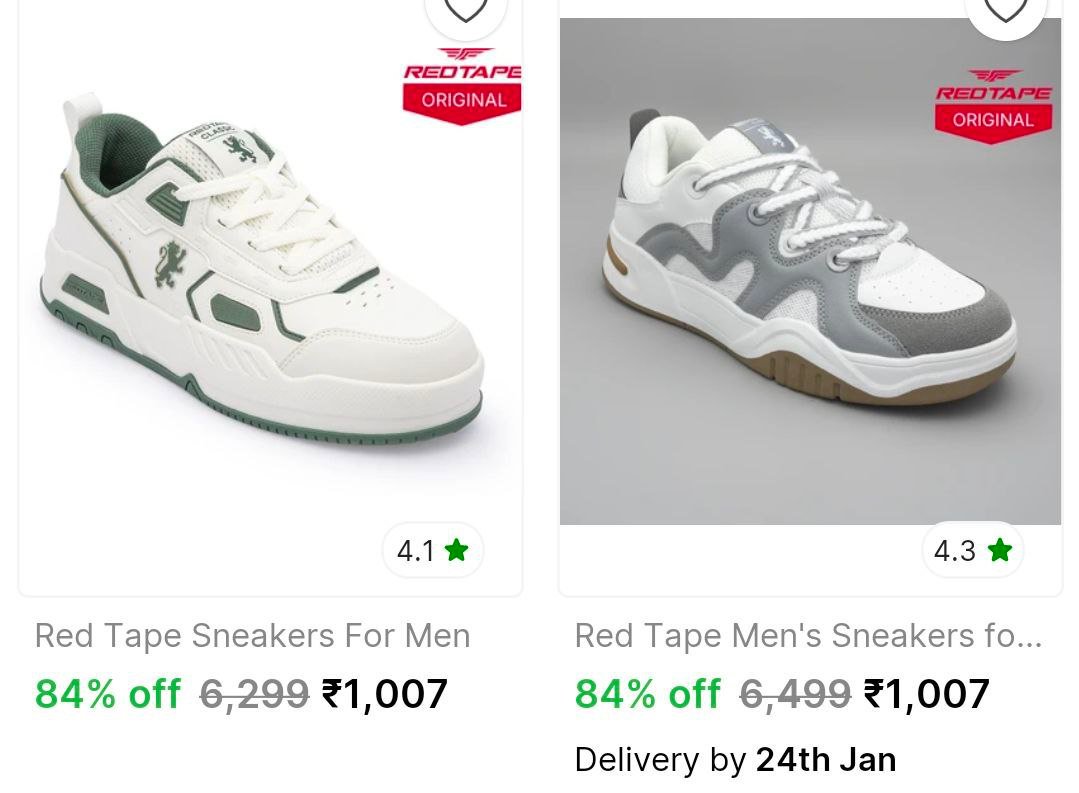Click the struck-through 6,499 price
The width and height of the screenshot is (1079, 793).
[x=795, y=693]
